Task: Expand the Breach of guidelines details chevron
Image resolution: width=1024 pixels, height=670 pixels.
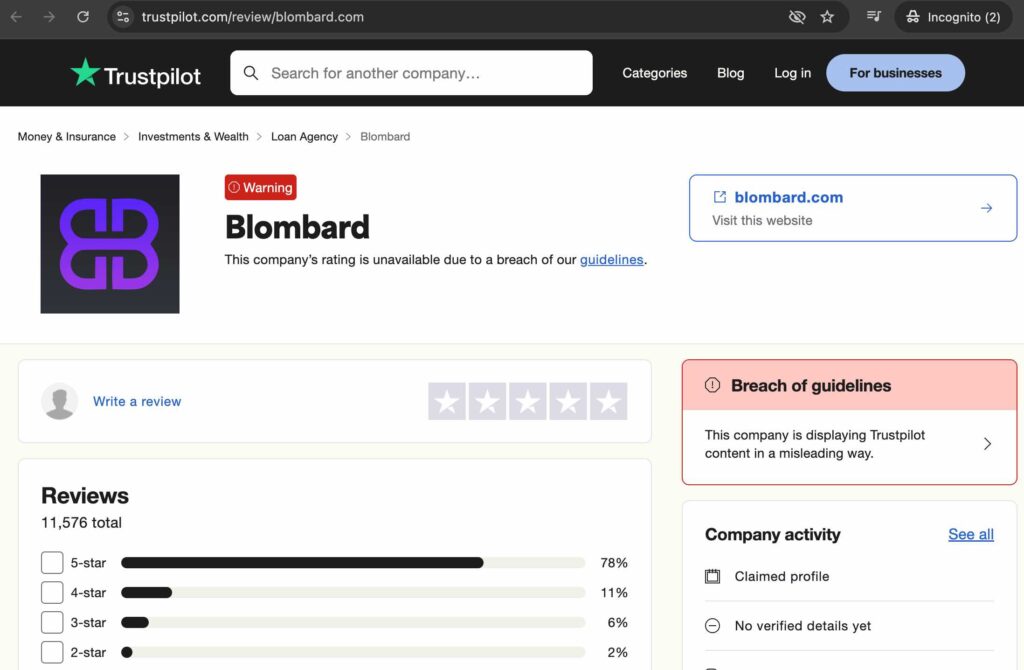Action: pyautogui.click(x=987, y=444)
